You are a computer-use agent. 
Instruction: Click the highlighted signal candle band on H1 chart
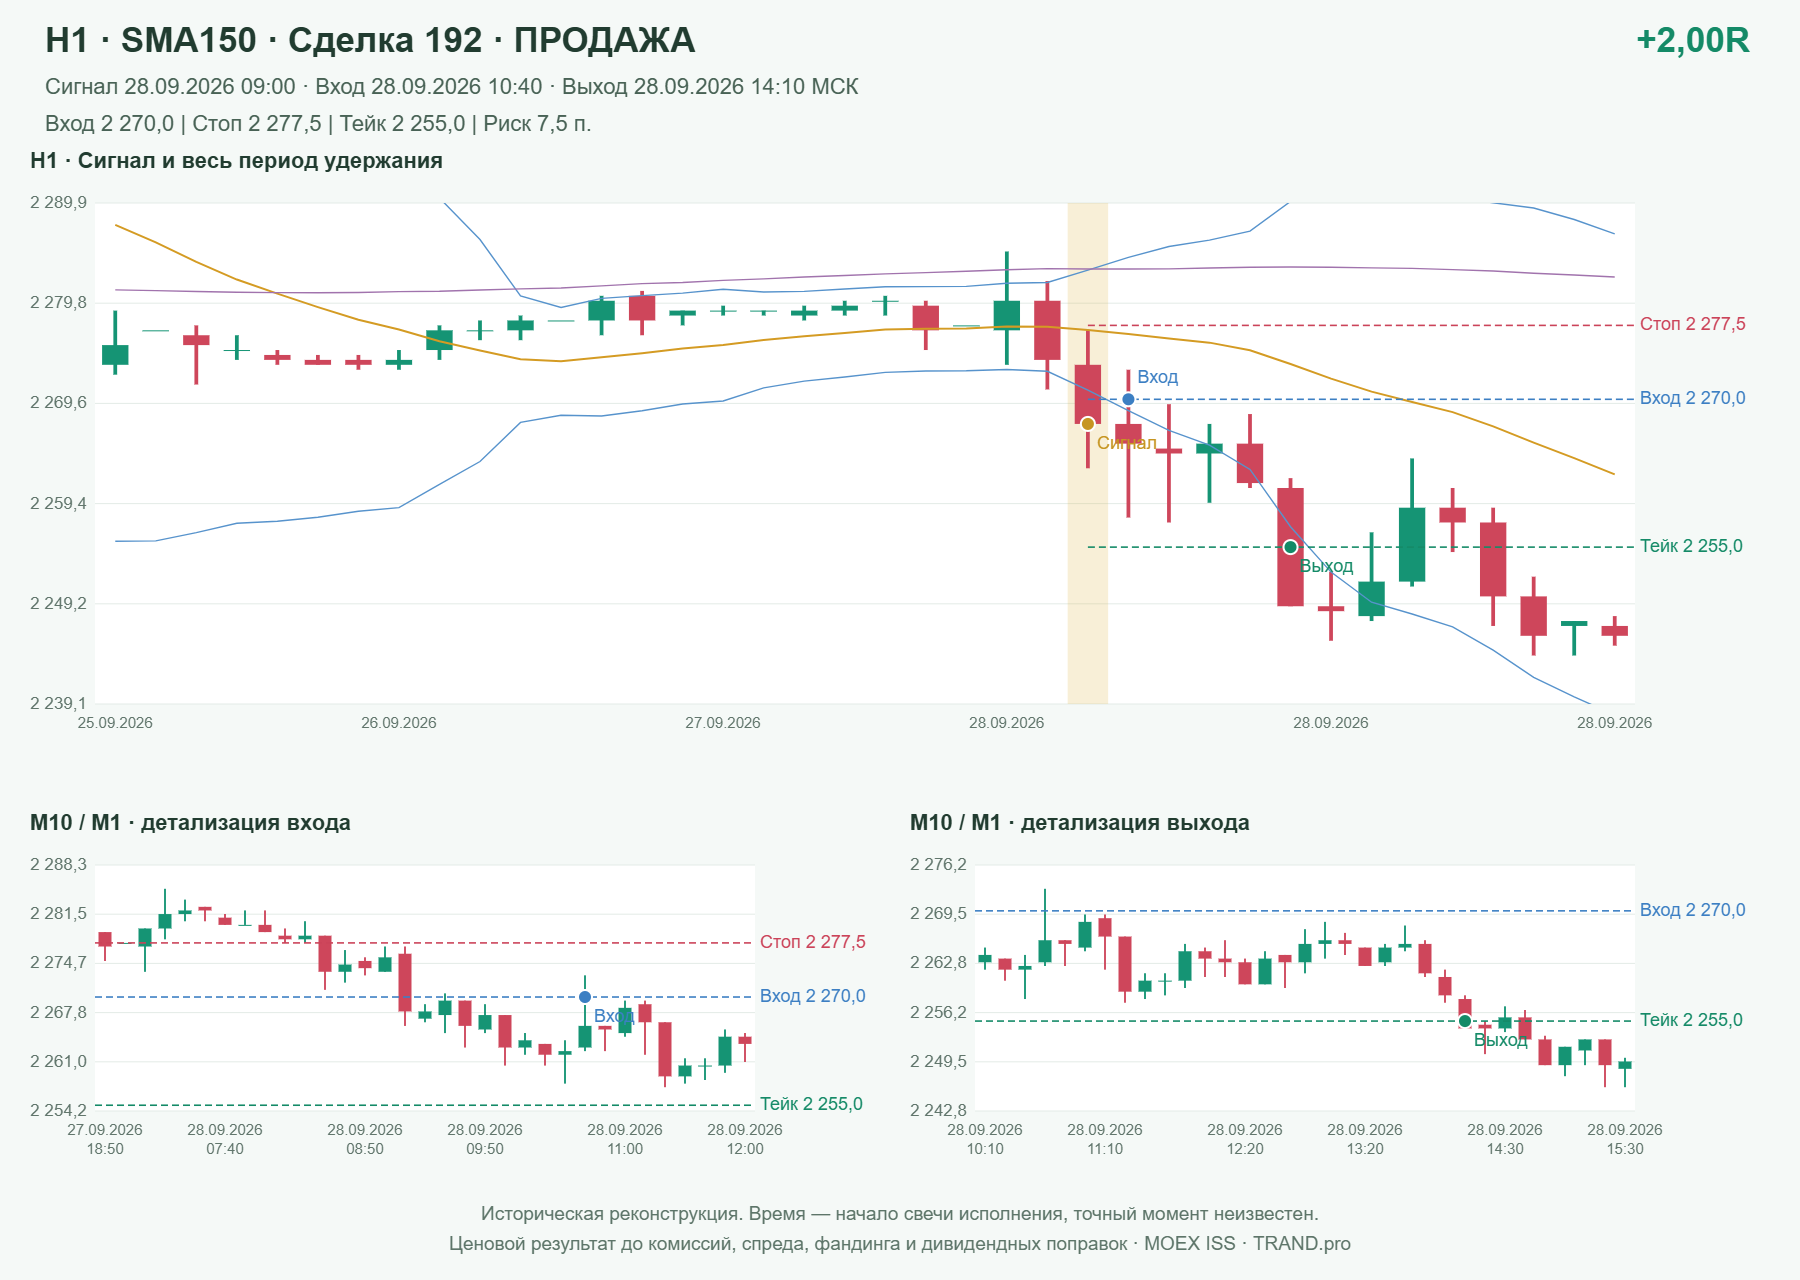point(1088,453)
